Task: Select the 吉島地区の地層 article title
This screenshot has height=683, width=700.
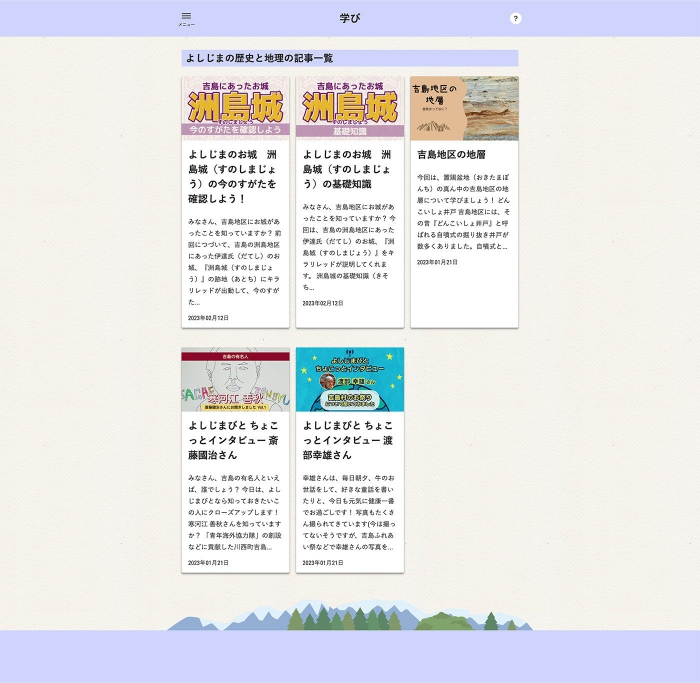Action: click(x=451, y=155)
